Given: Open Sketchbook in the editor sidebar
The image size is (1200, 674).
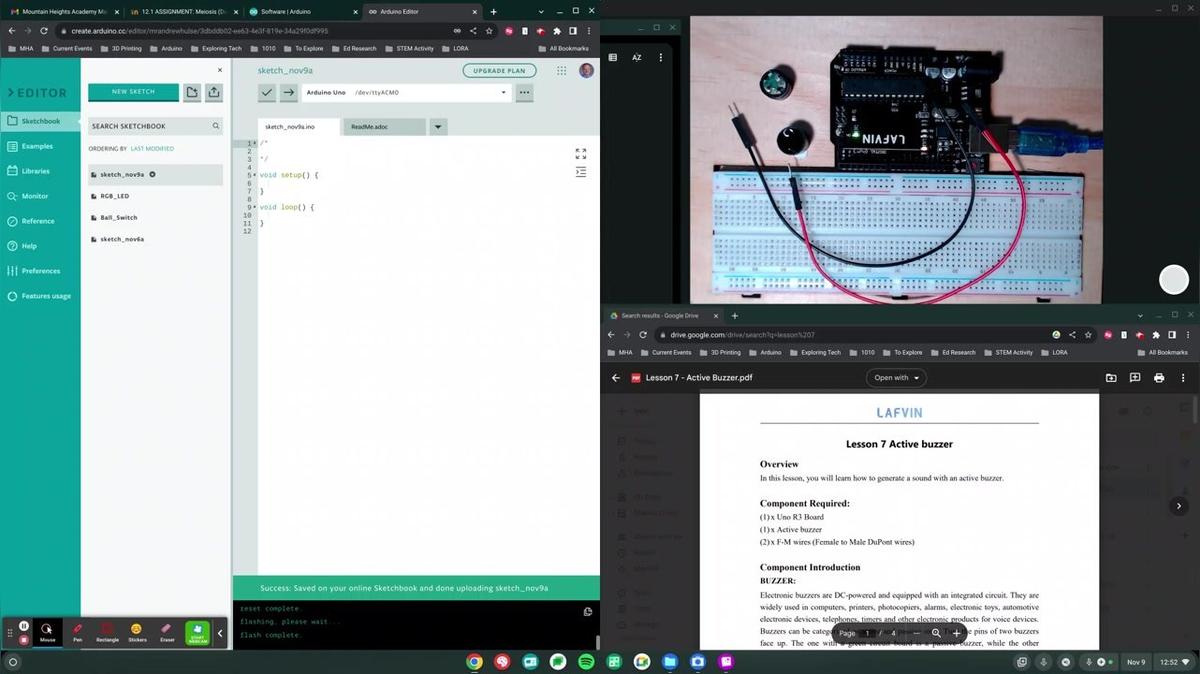Looking at the screenshot, I should [x=40, y=121].
